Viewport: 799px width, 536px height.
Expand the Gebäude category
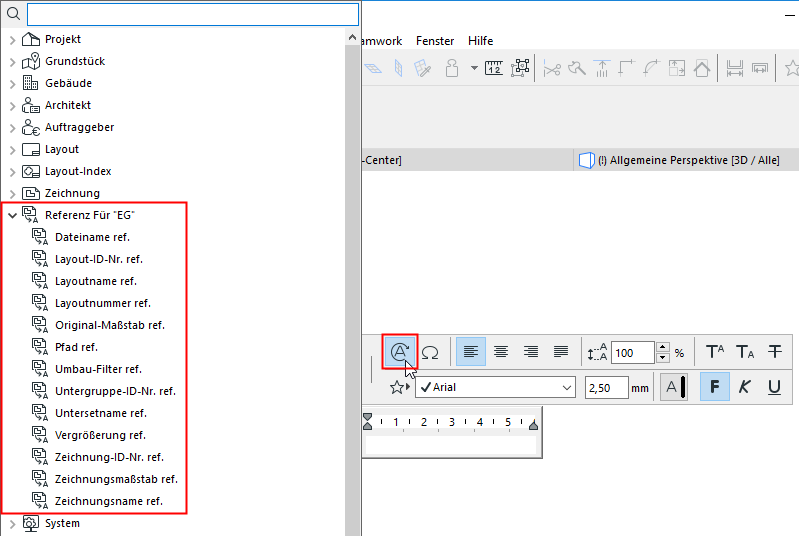(13, 84)
